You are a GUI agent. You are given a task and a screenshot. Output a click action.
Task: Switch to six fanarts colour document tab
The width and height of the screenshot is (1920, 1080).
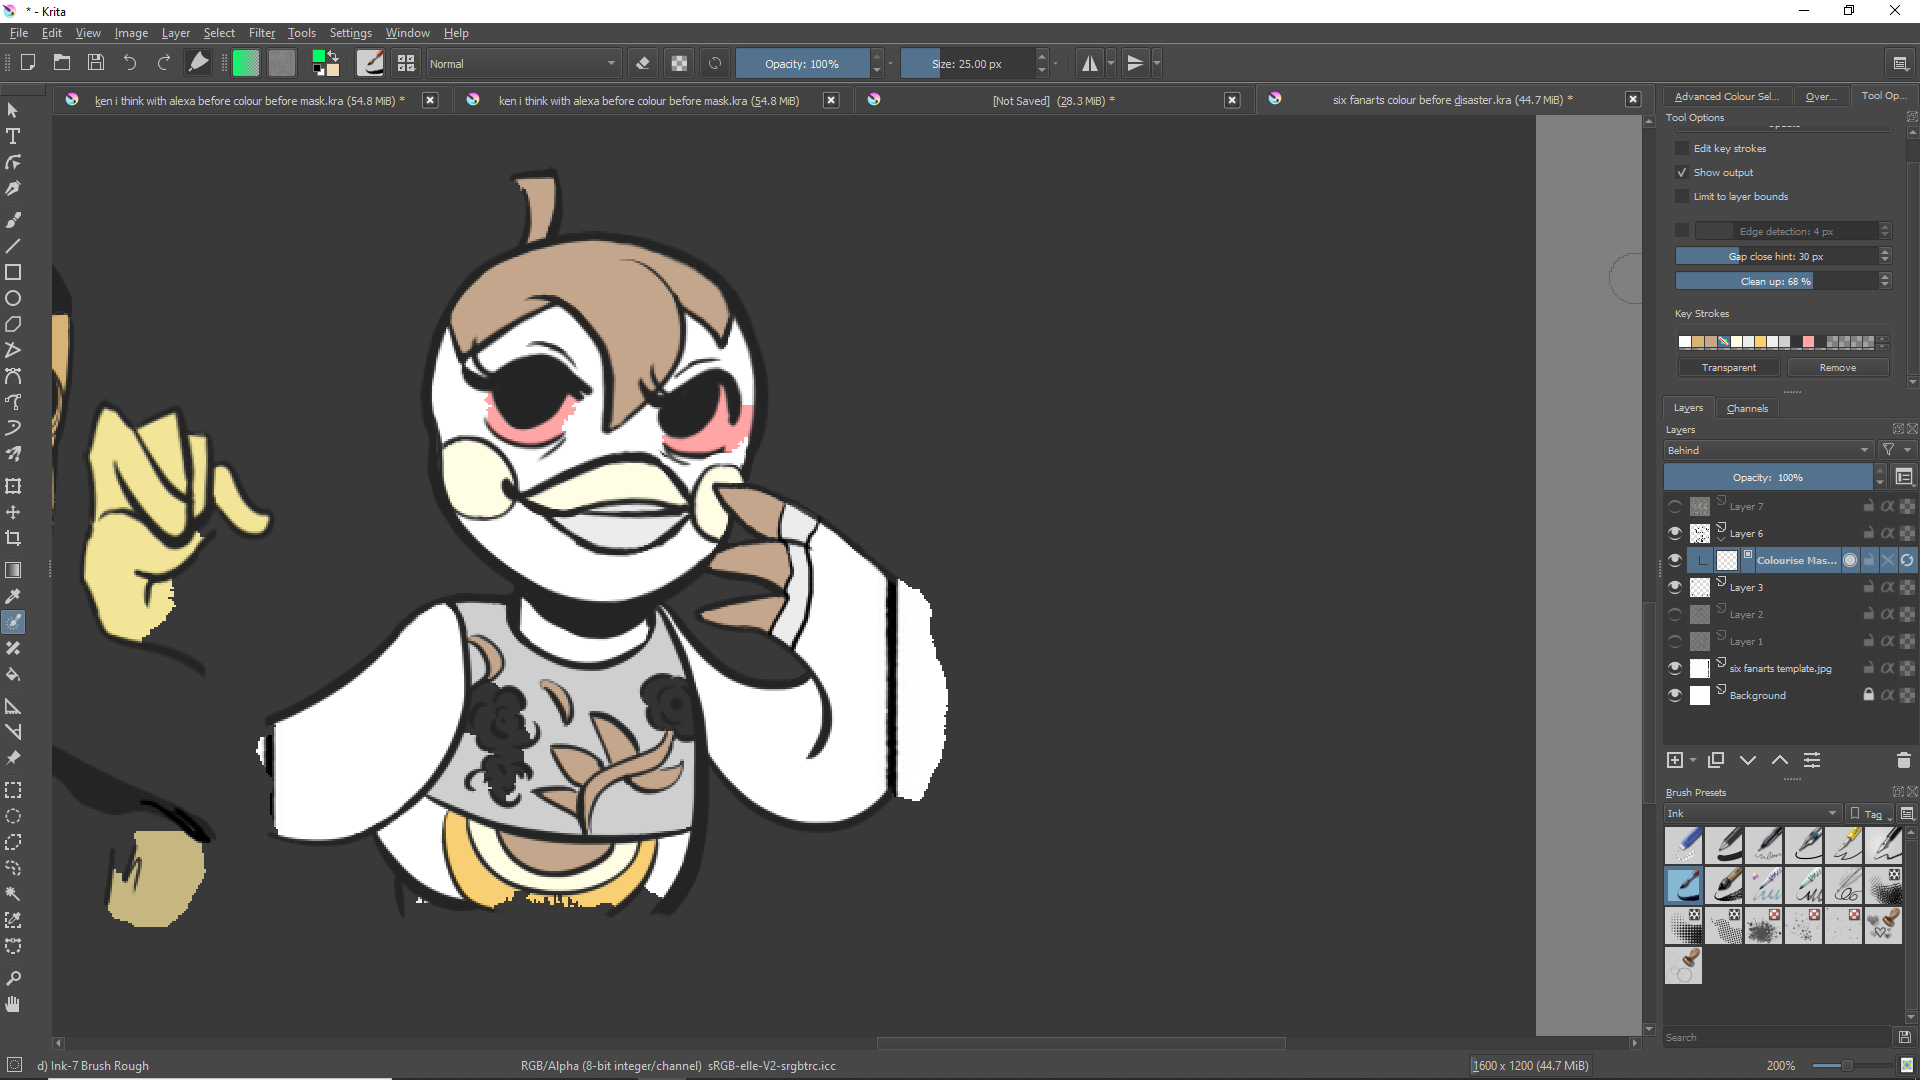point(1452,100)
